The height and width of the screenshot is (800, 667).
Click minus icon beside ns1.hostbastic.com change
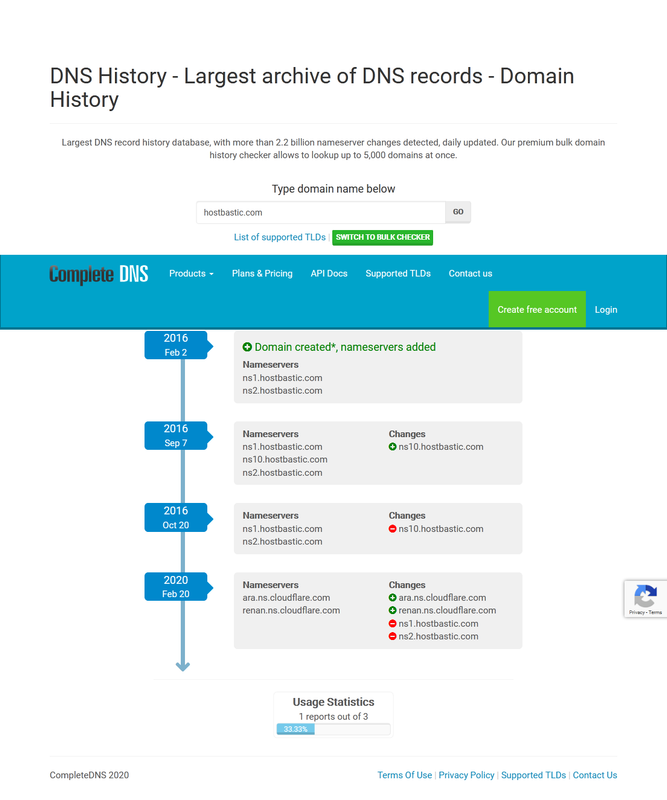click(392, 623)
